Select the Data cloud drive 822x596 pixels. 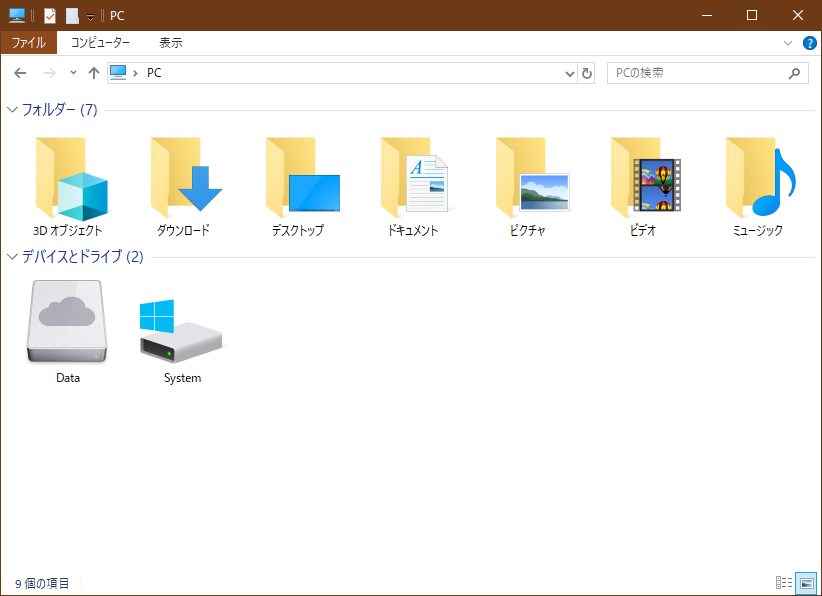tap(67, 323)
